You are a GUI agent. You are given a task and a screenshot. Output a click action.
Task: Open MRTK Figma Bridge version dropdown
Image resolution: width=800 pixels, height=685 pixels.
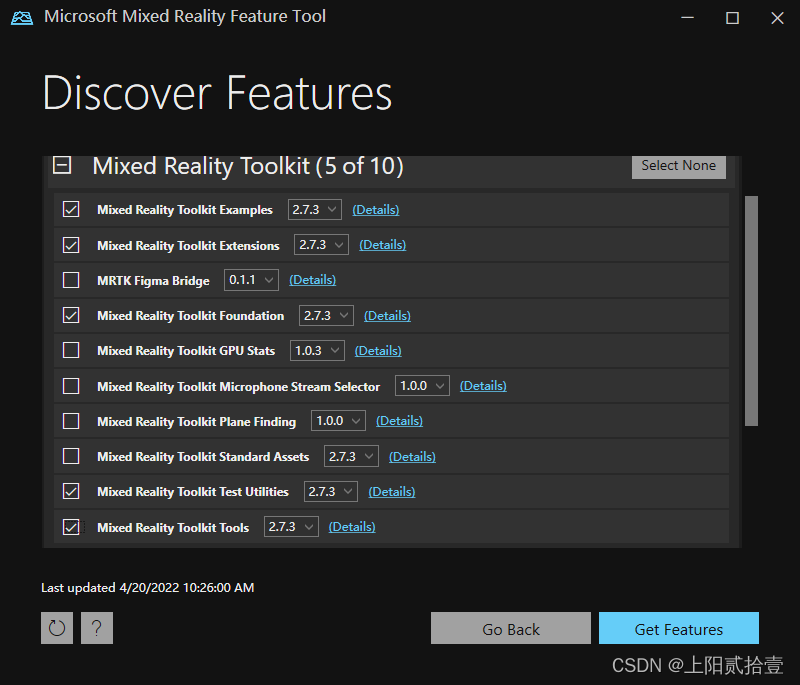pyautogui.click(x=251, y=280)
